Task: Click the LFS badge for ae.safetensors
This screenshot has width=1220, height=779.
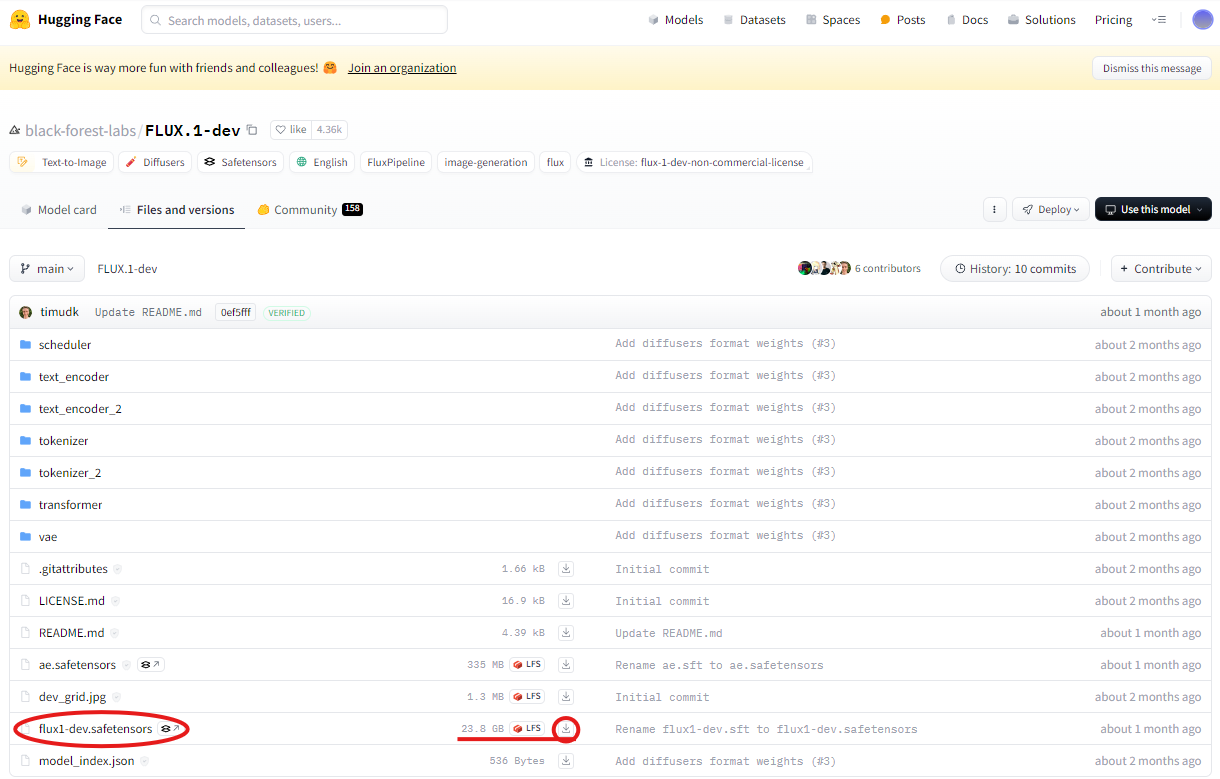Action: (527, 665)
